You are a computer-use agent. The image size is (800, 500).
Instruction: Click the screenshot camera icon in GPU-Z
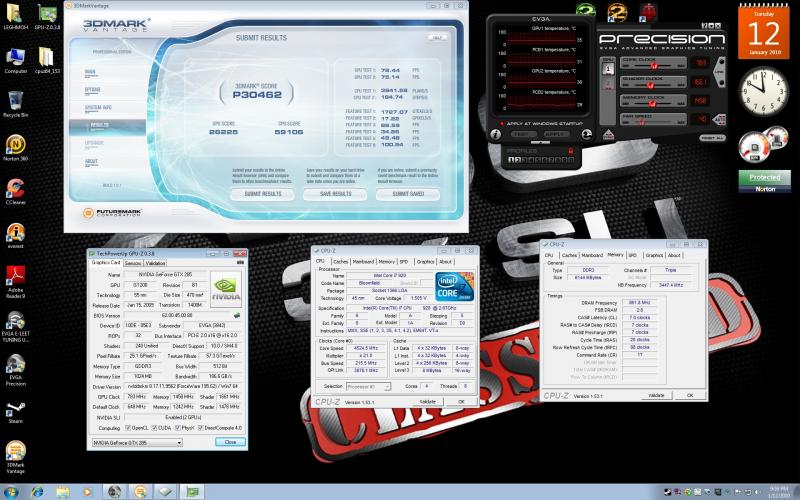240,262
